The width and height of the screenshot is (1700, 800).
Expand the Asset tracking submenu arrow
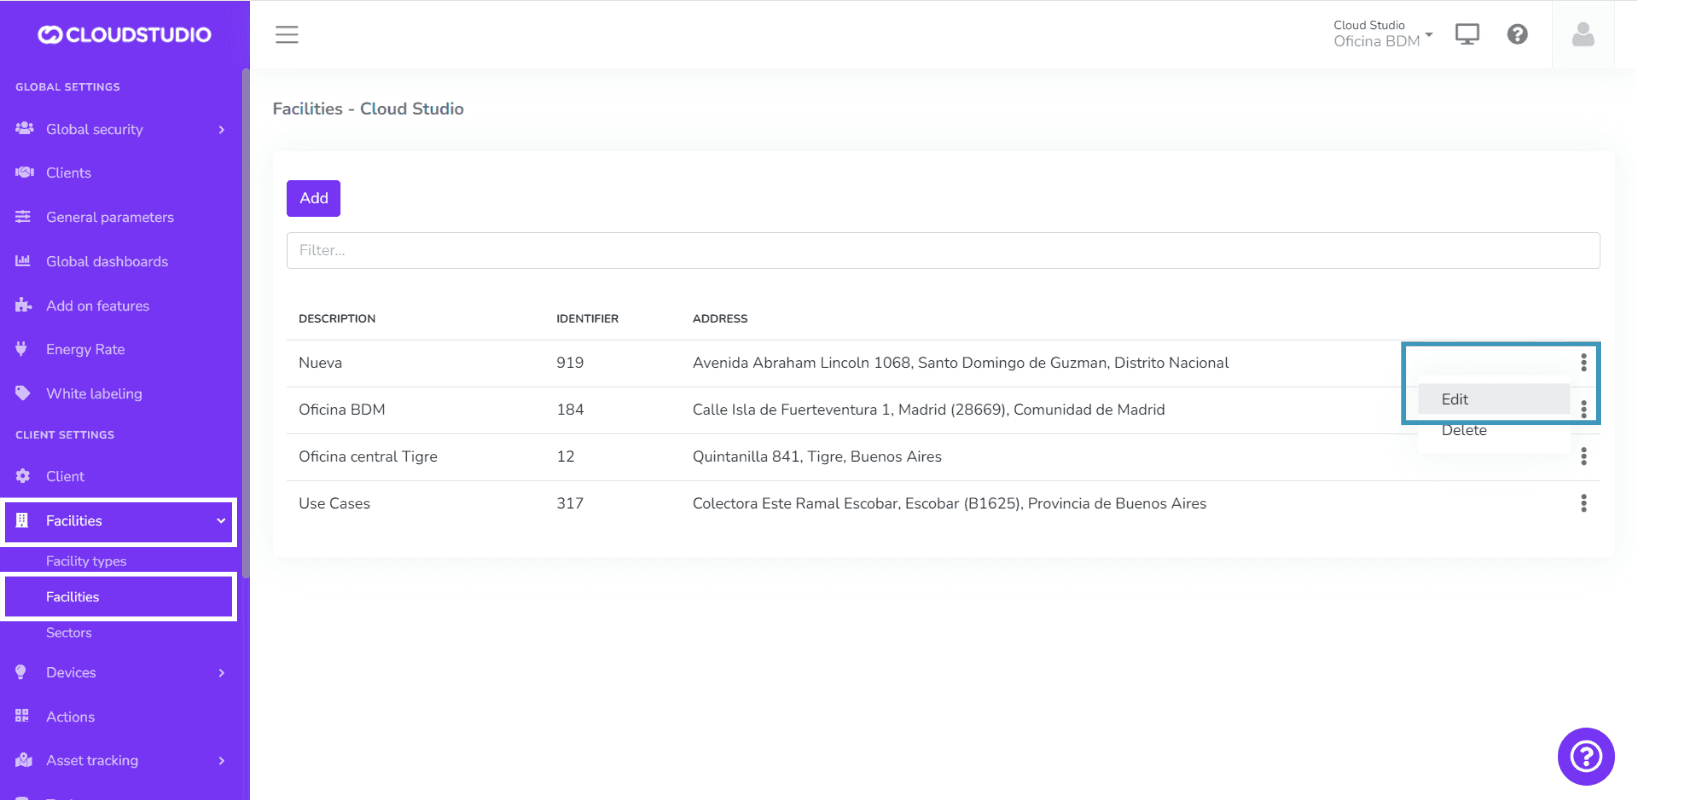pyautogui.click(x=222, y=760)
